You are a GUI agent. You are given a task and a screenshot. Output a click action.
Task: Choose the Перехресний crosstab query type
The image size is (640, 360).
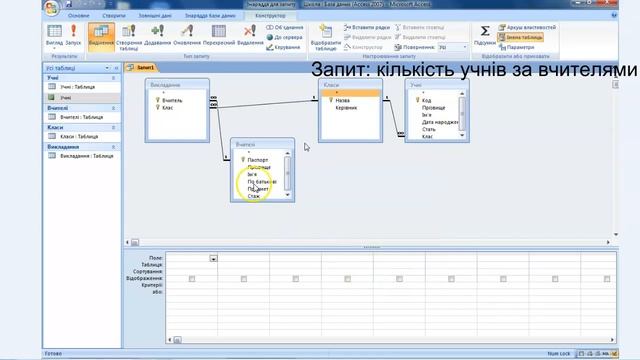coord(219,35)
